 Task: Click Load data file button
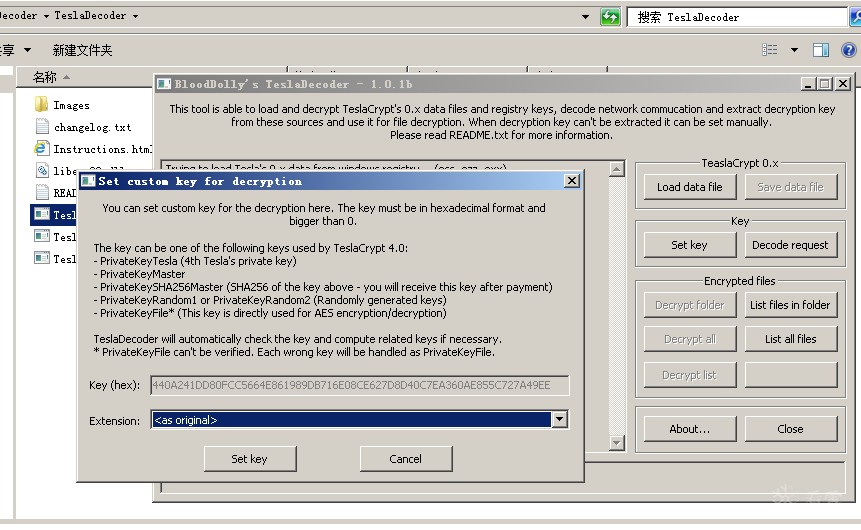[x=690, y=187]
